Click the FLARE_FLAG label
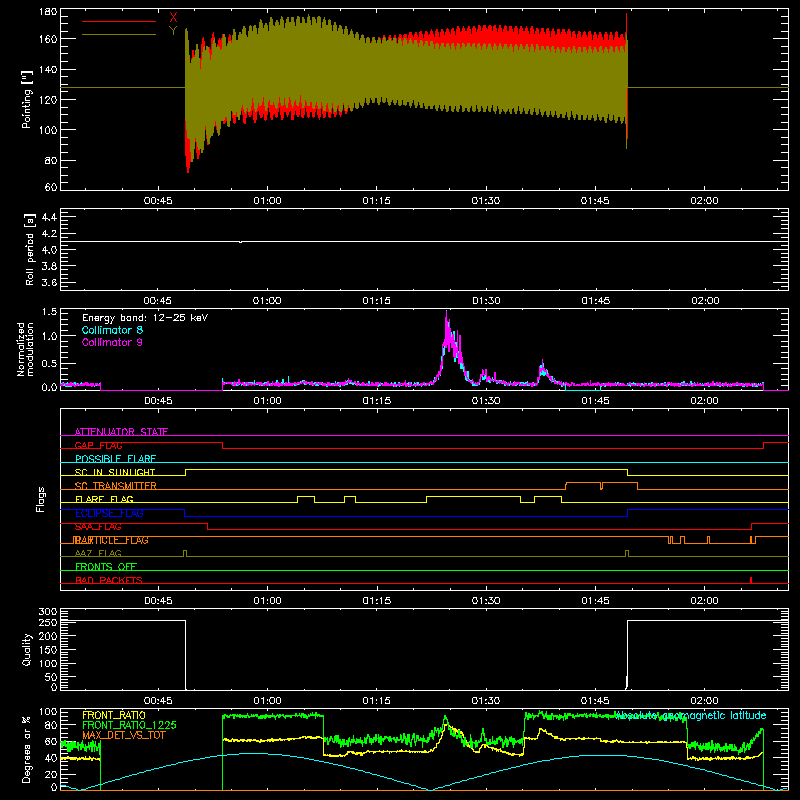Viewport: 800px width, 800px height. [104, 499]
